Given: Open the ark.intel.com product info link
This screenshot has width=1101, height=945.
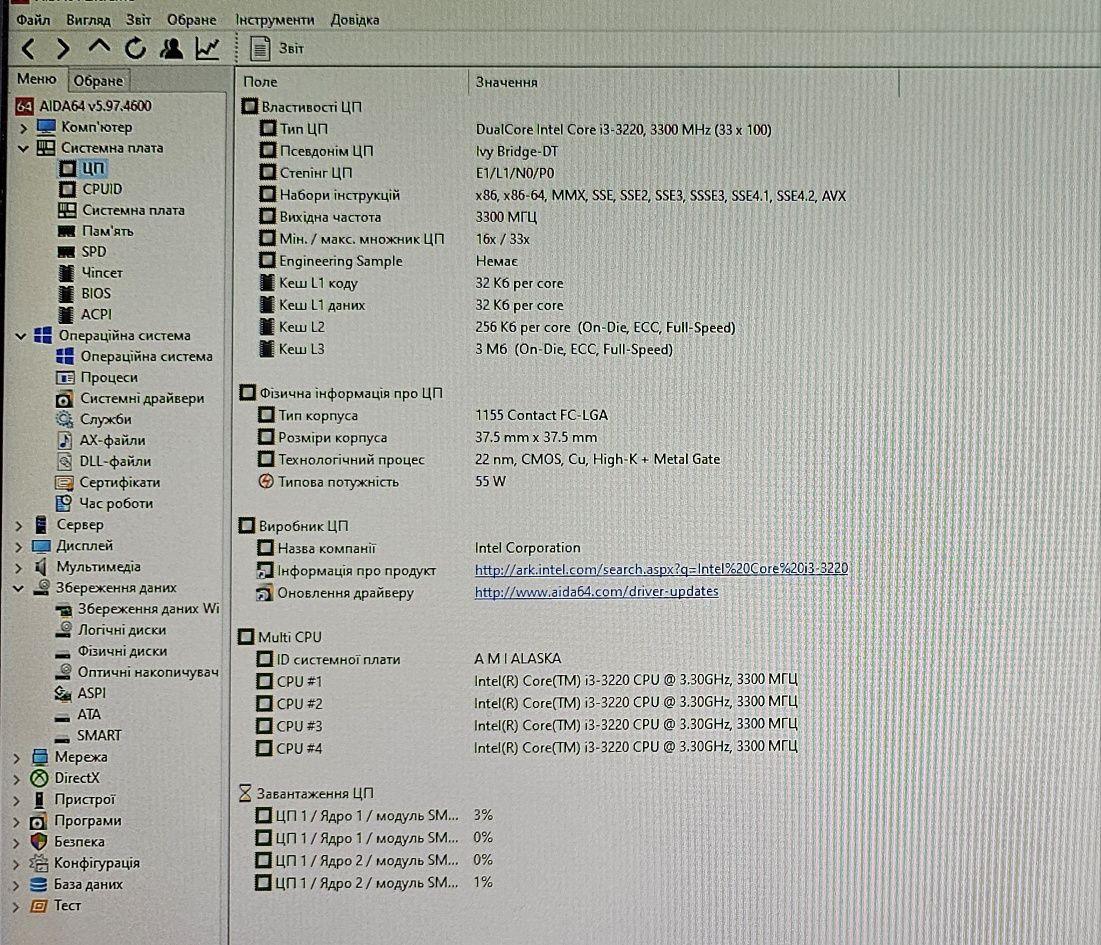Looking at the screenshot, I should [661, 569].
